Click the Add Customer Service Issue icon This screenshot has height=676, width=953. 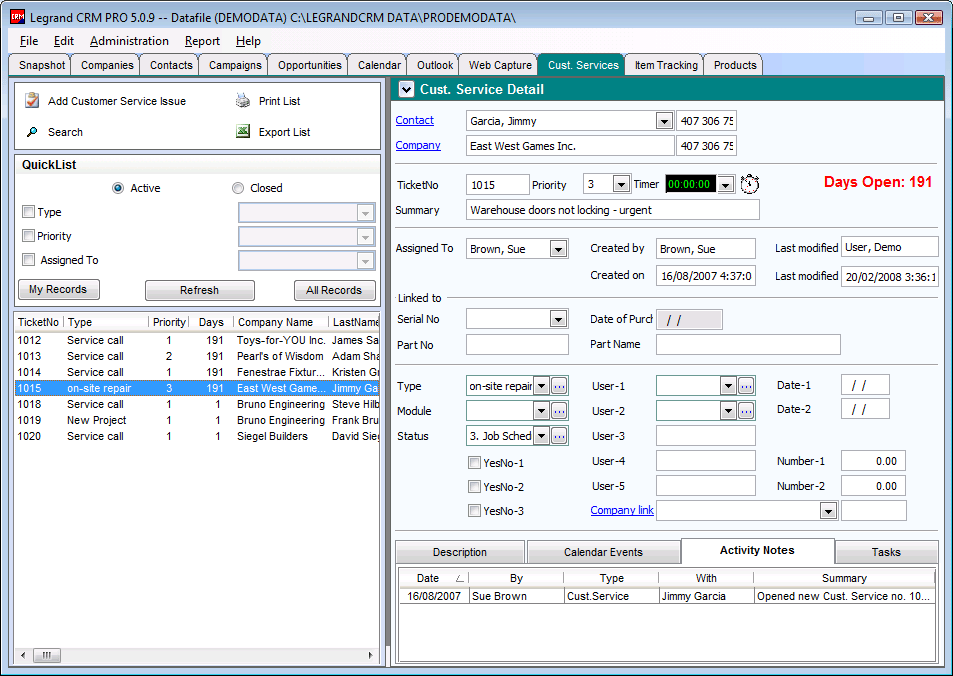32,100
